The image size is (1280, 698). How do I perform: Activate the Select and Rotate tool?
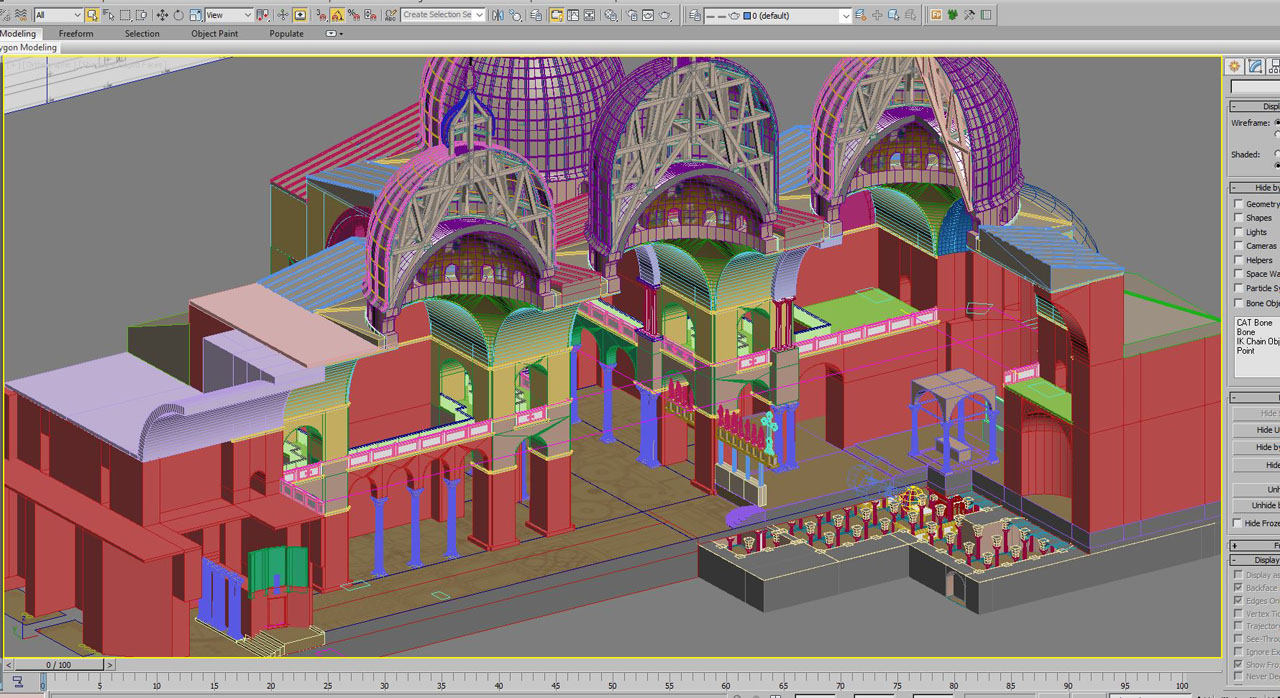(178, 15)
